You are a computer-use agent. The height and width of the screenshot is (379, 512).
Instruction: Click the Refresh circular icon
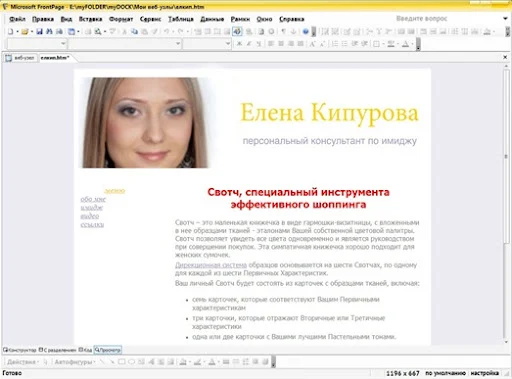[x=271, y=32]
